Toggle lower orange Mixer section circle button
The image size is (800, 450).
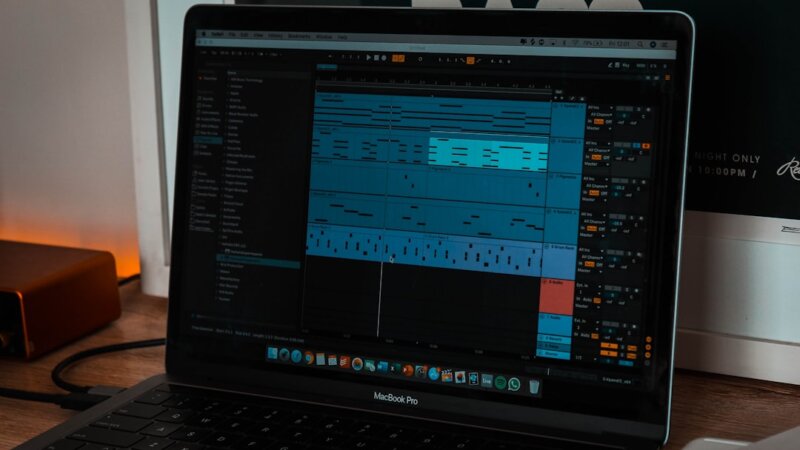pos(648,355)
